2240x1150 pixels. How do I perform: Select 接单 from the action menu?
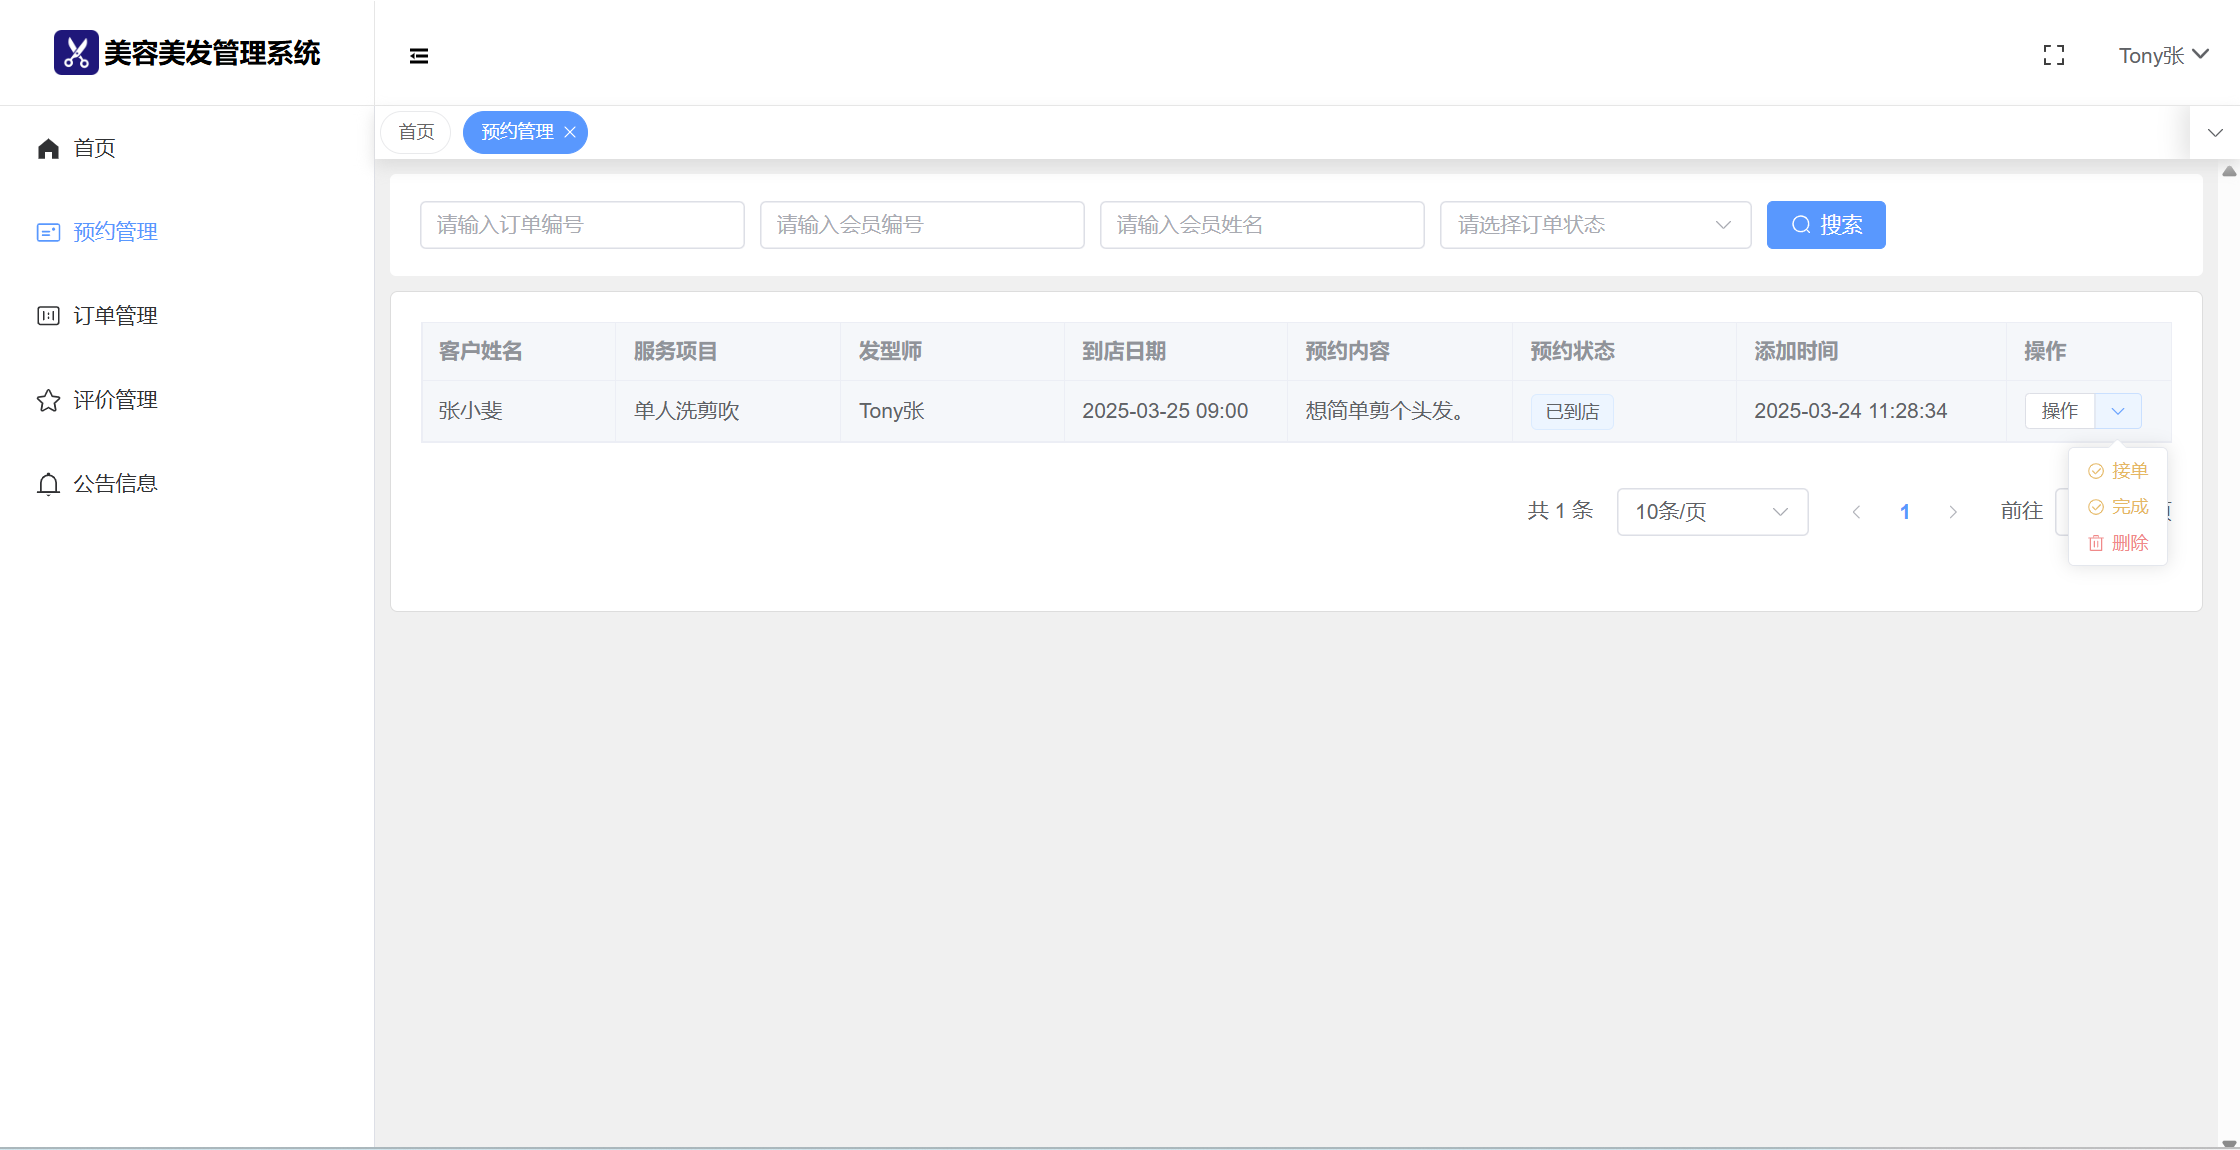coord(2119,471)
